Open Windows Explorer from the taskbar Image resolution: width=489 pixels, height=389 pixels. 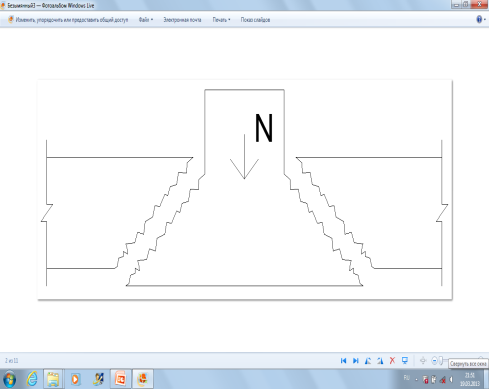[53, 379]
